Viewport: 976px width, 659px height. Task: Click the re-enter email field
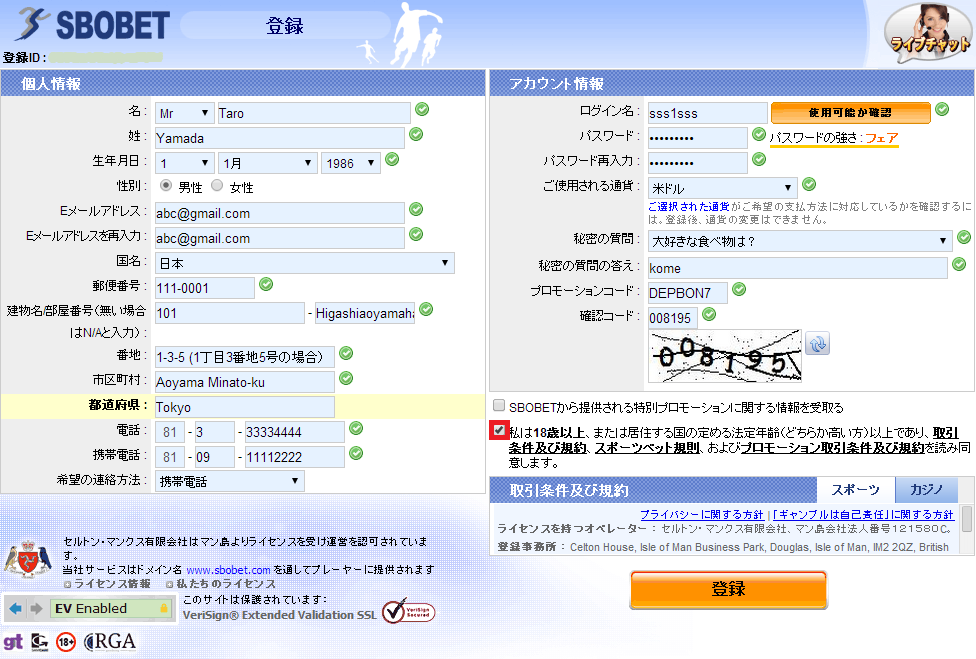(x=279, y=238)
